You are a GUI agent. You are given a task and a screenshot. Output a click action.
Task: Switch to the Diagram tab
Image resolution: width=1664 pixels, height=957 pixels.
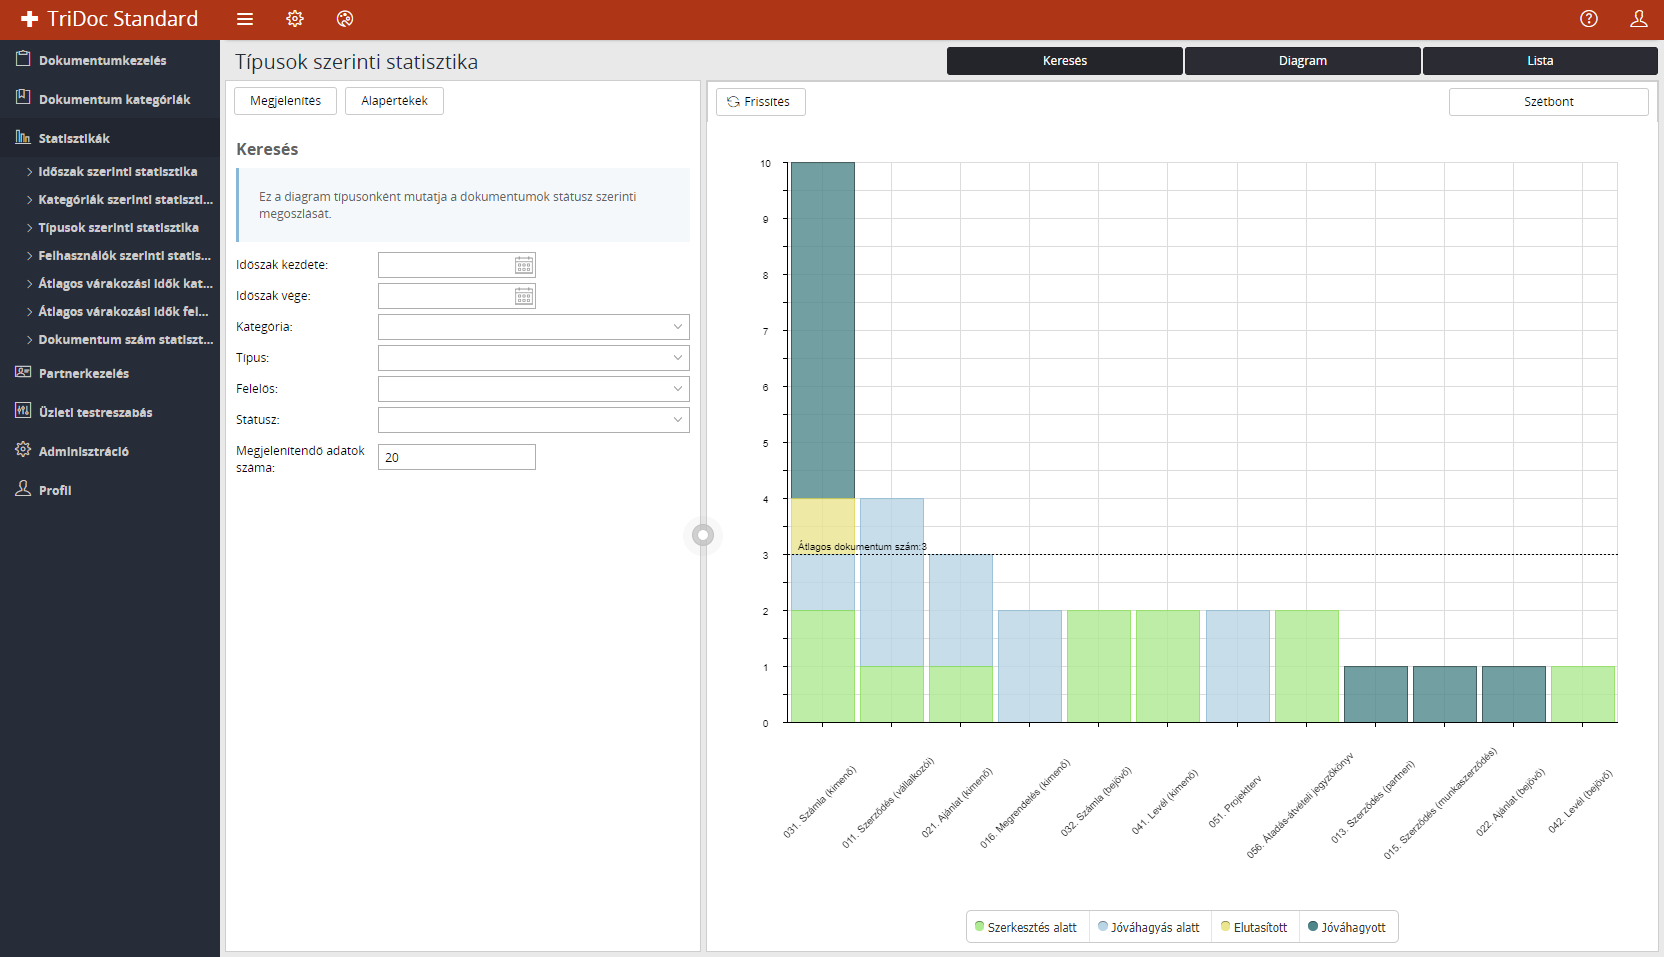click(1303, 61)
